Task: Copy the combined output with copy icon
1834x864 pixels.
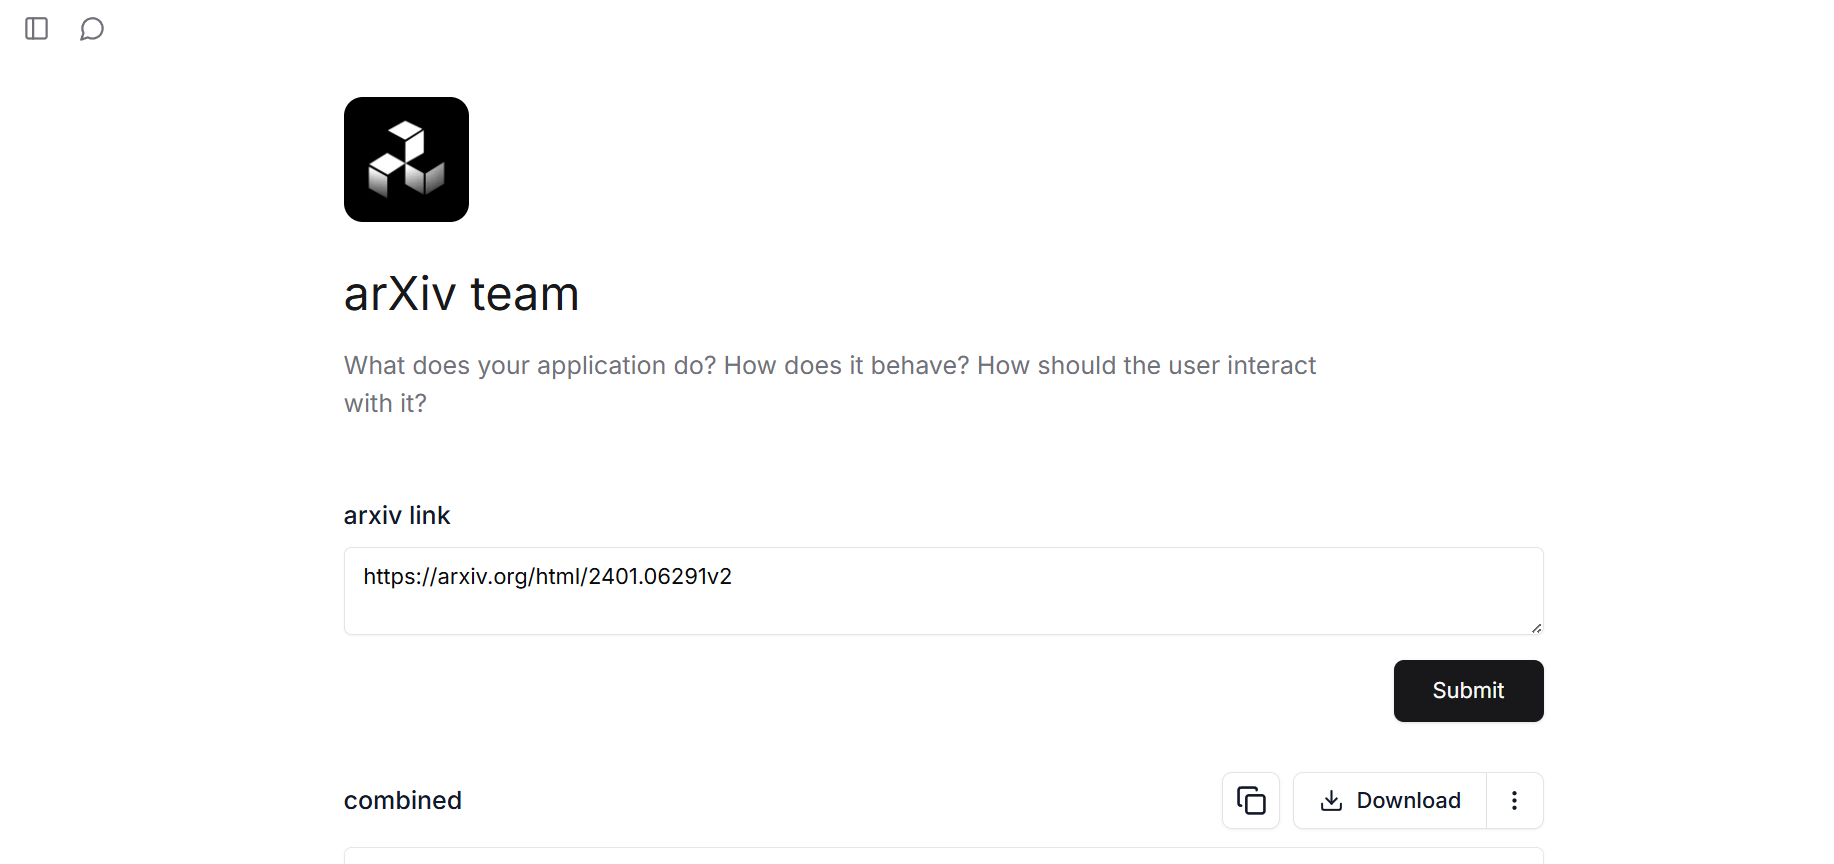Action: click(1251, 800)
